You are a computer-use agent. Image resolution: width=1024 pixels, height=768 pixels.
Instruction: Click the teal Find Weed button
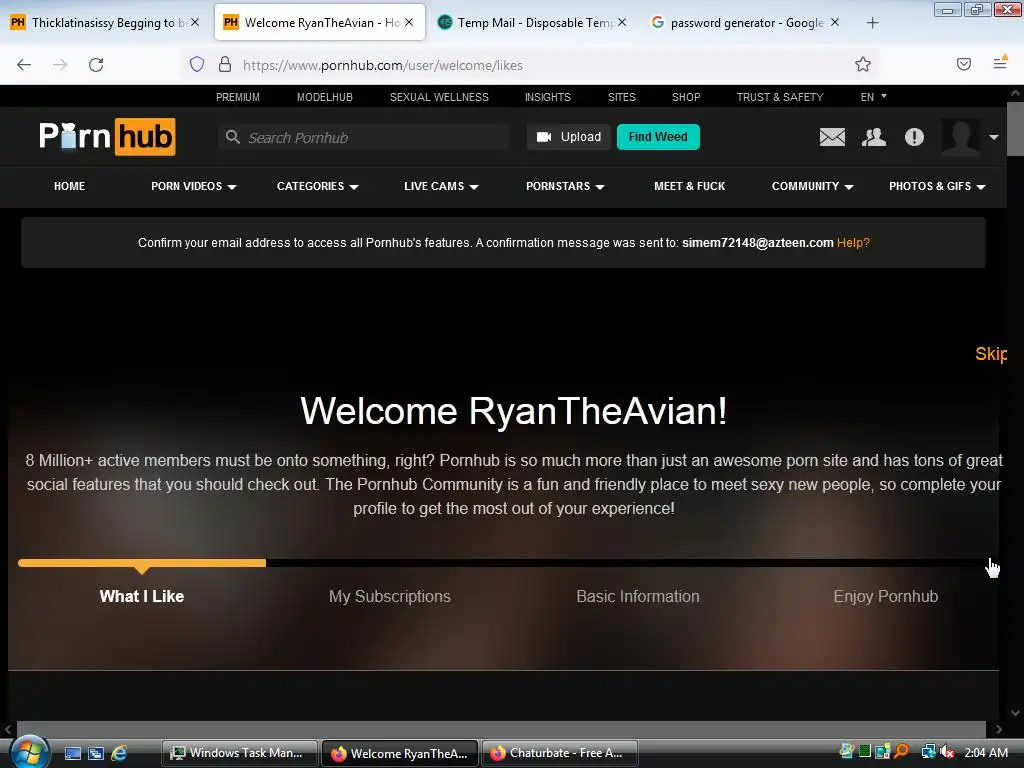658,137
